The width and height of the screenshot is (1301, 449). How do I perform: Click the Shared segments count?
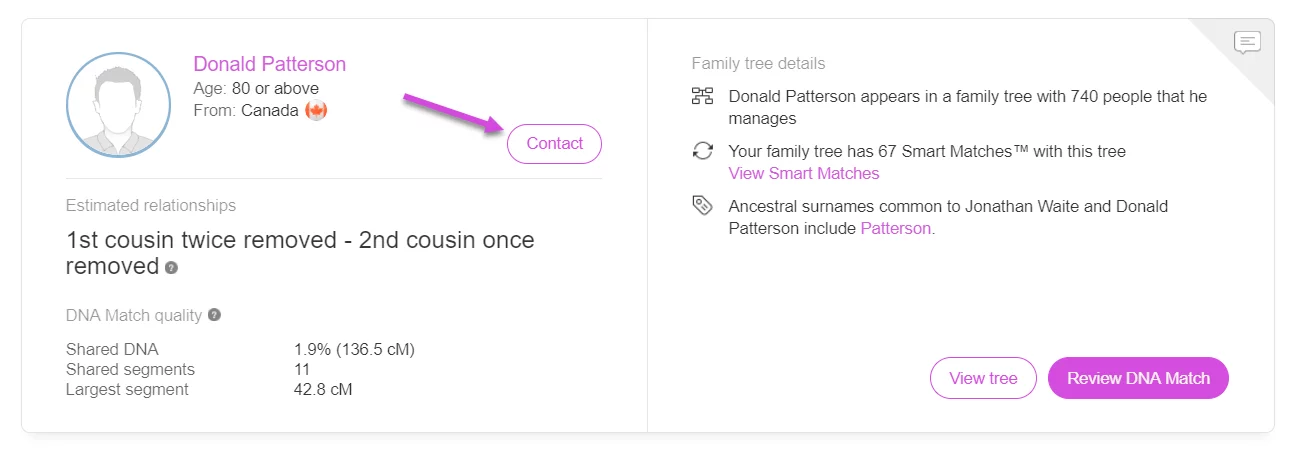tap(301, 369)
